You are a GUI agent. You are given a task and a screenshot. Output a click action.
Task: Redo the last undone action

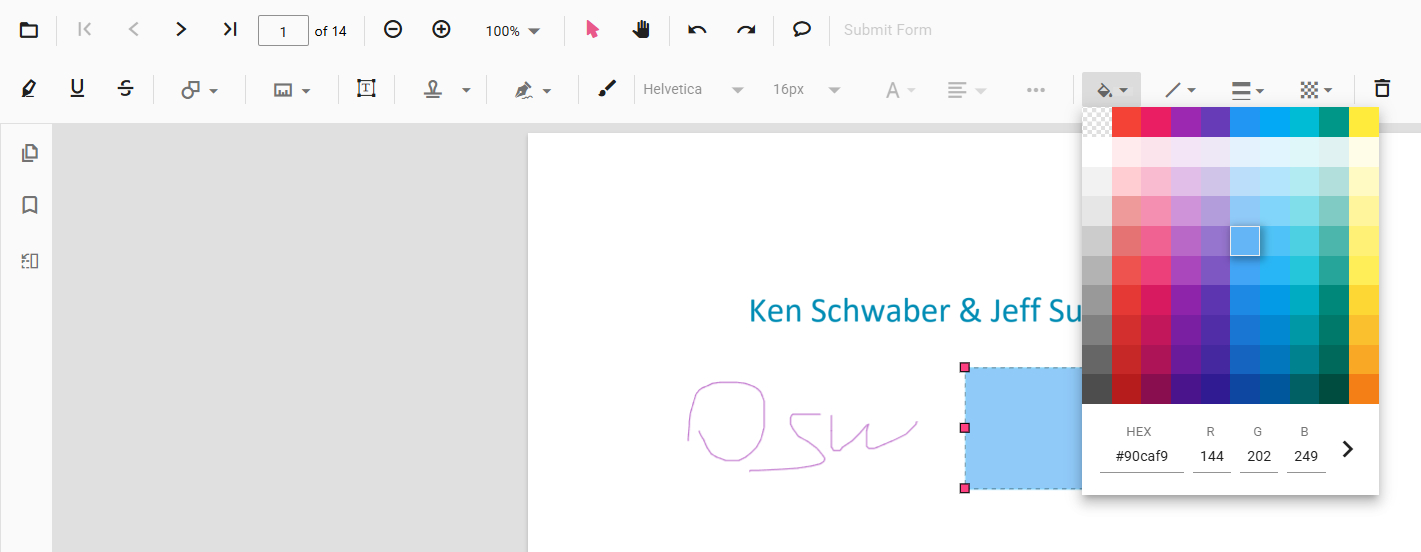pos(746,30)
